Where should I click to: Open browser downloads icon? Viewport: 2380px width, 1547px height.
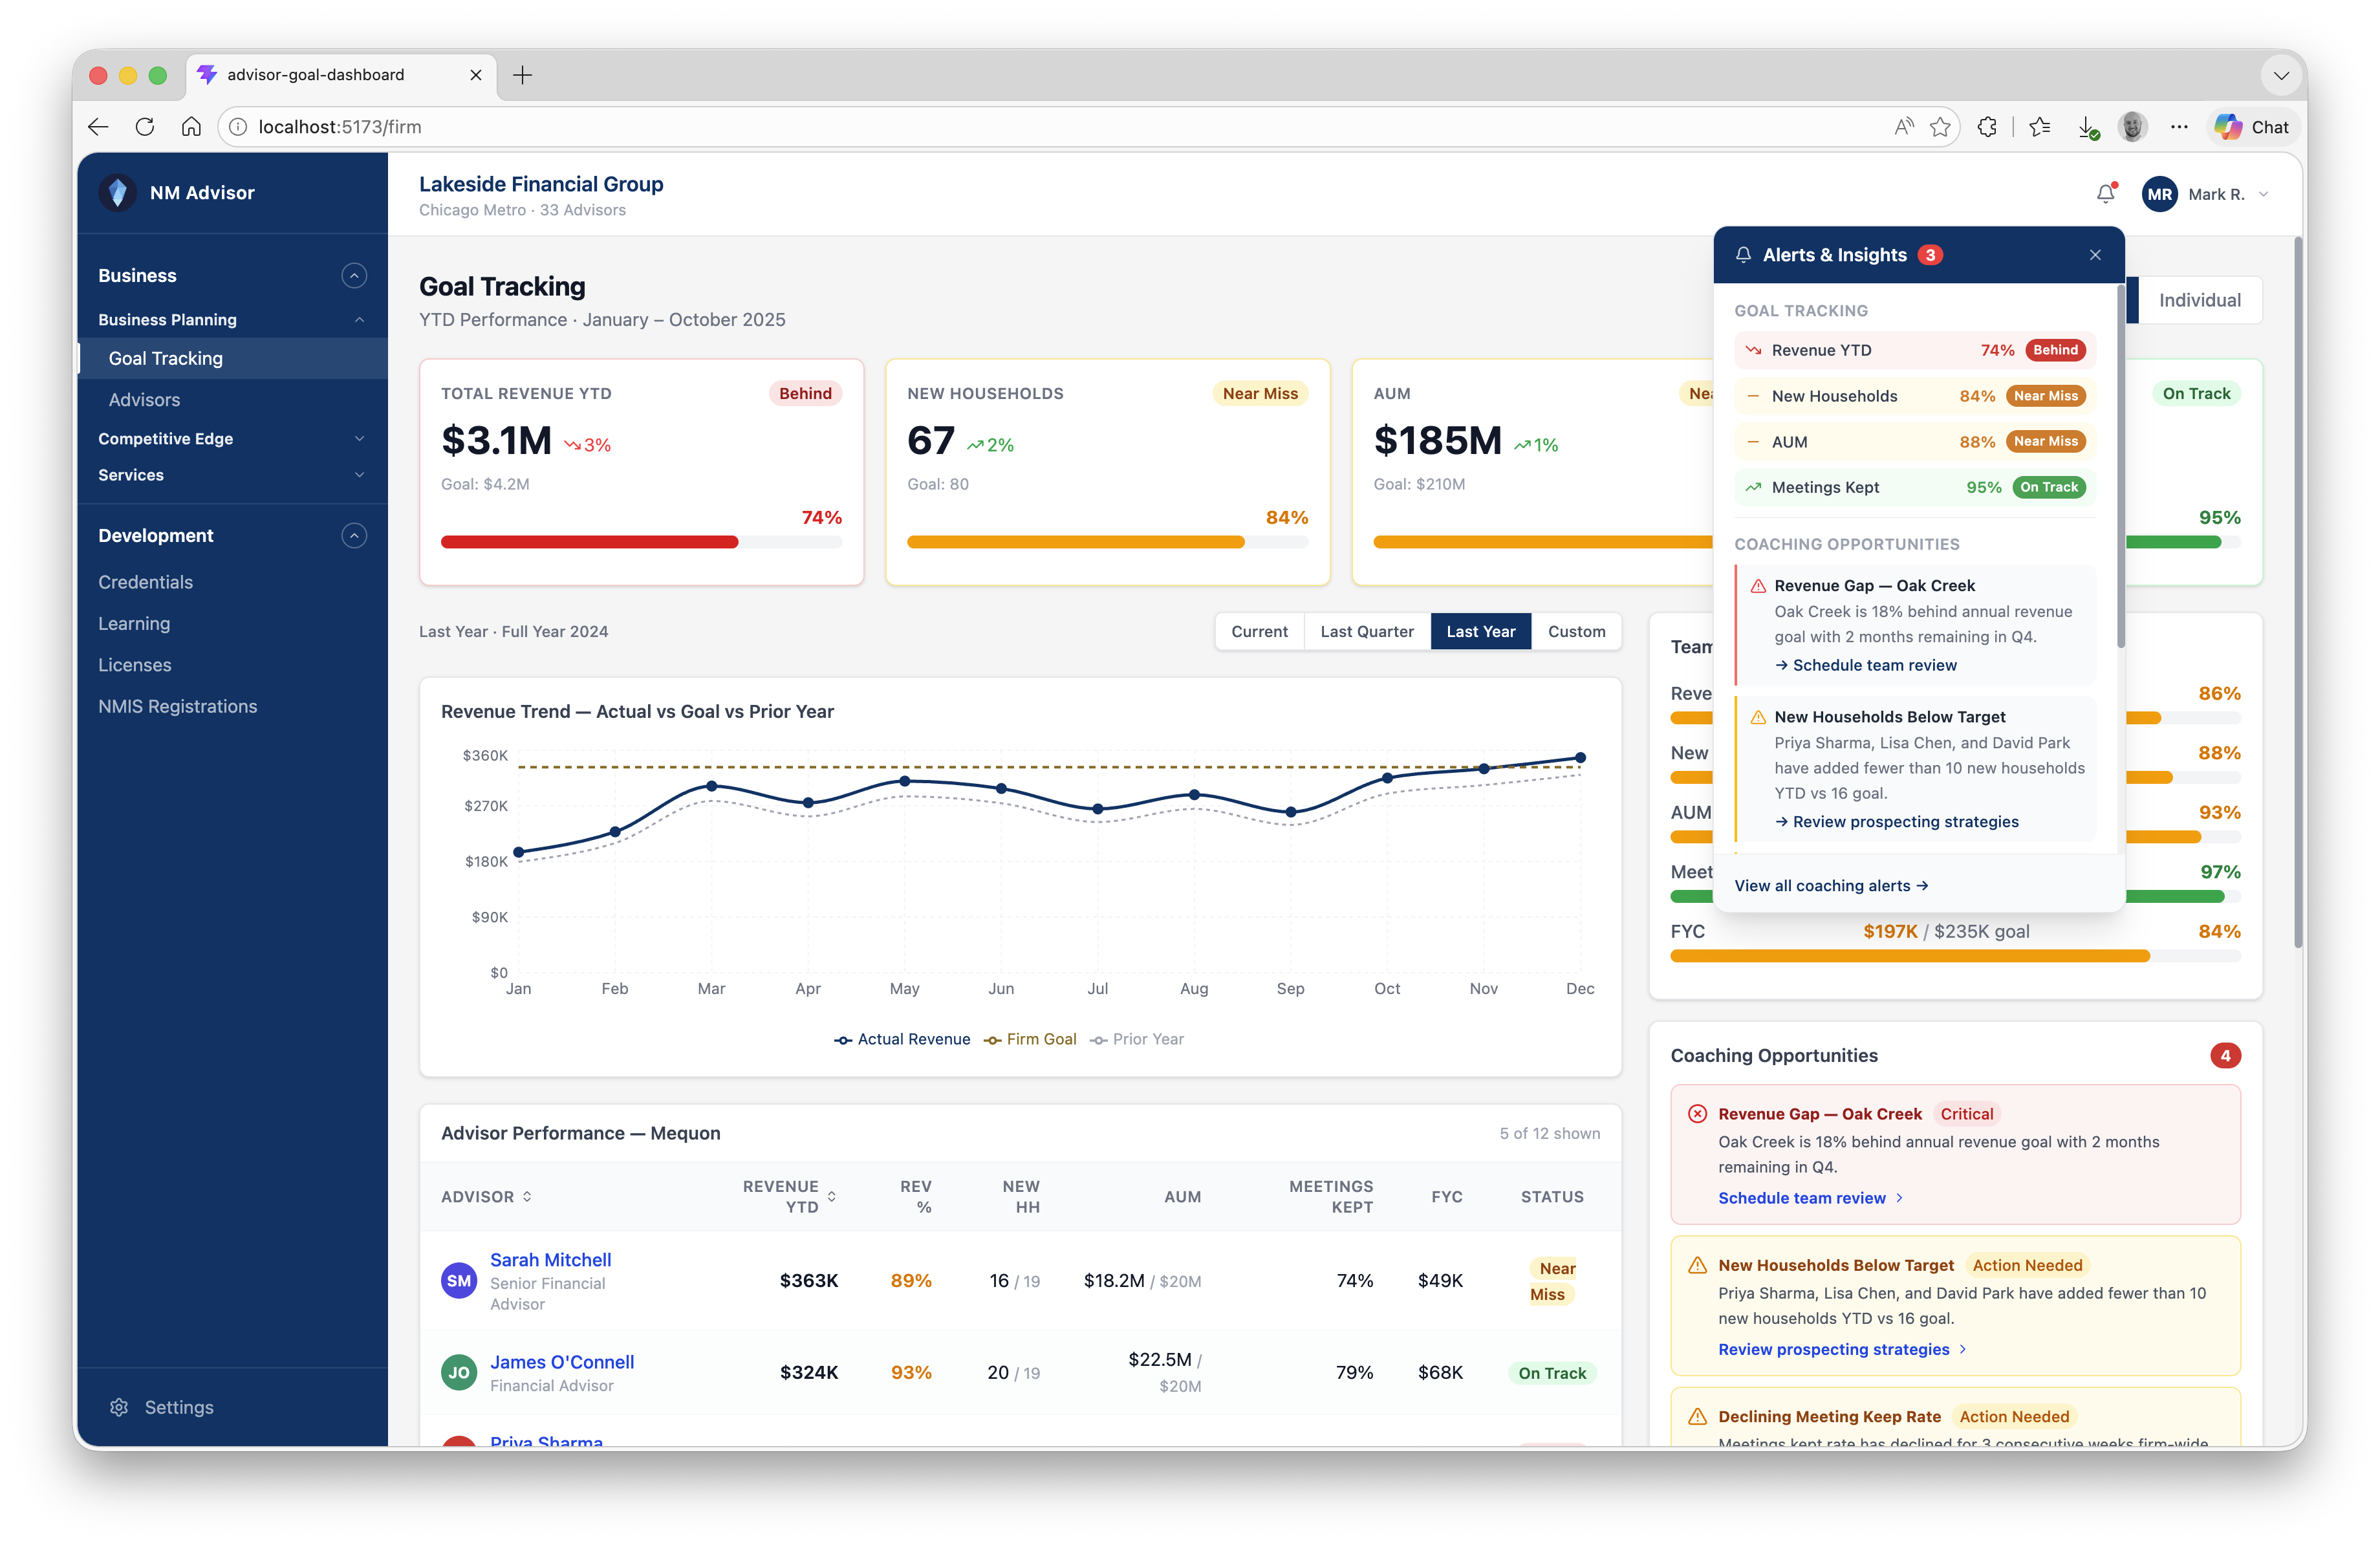[x=2087, y=127]
